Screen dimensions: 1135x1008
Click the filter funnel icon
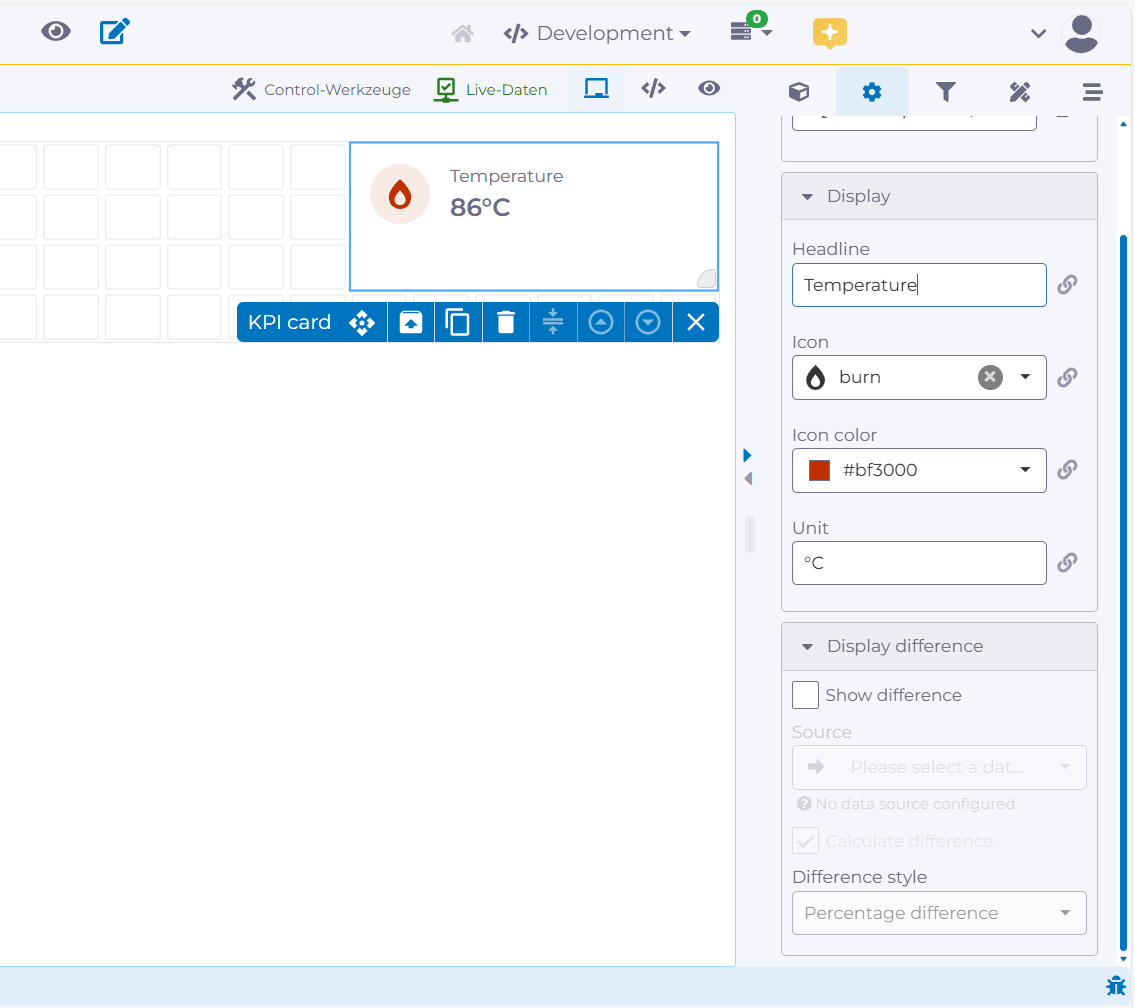(946, 91)
